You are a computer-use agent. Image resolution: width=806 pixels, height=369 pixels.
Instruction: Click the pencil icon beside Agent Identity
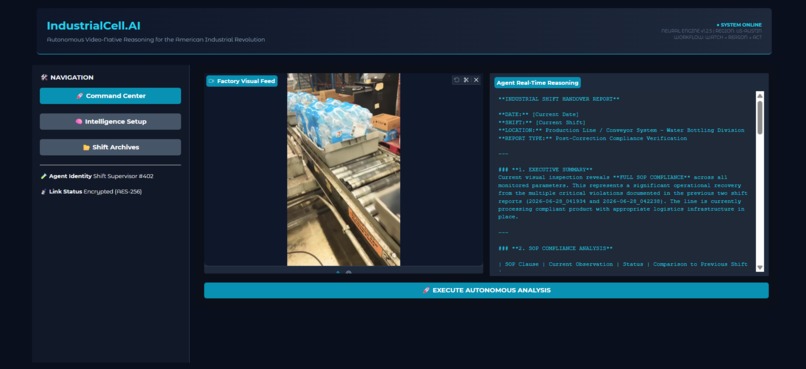point(44,176)
